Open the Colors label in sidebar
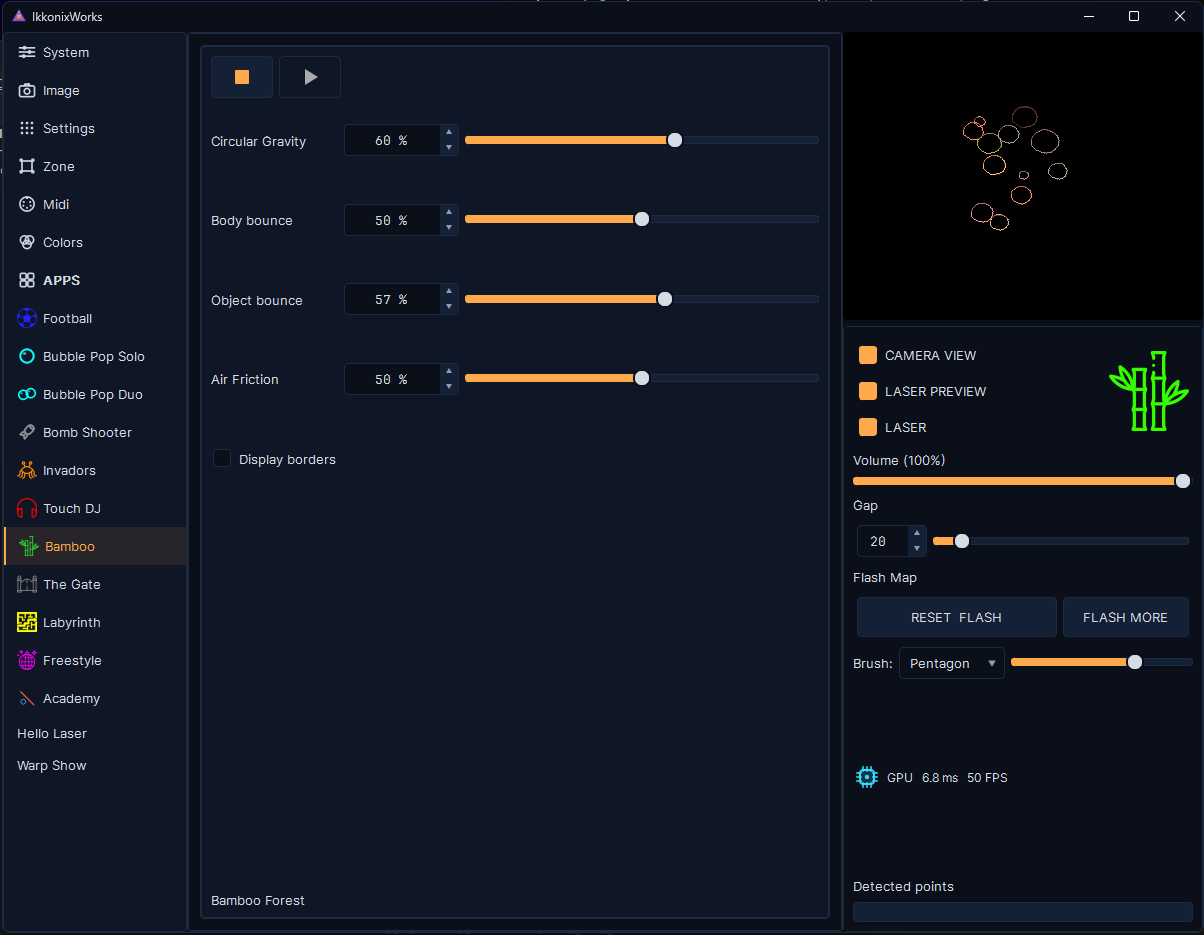Viewport: 1204px width, 935px height. tap(63, 242)
